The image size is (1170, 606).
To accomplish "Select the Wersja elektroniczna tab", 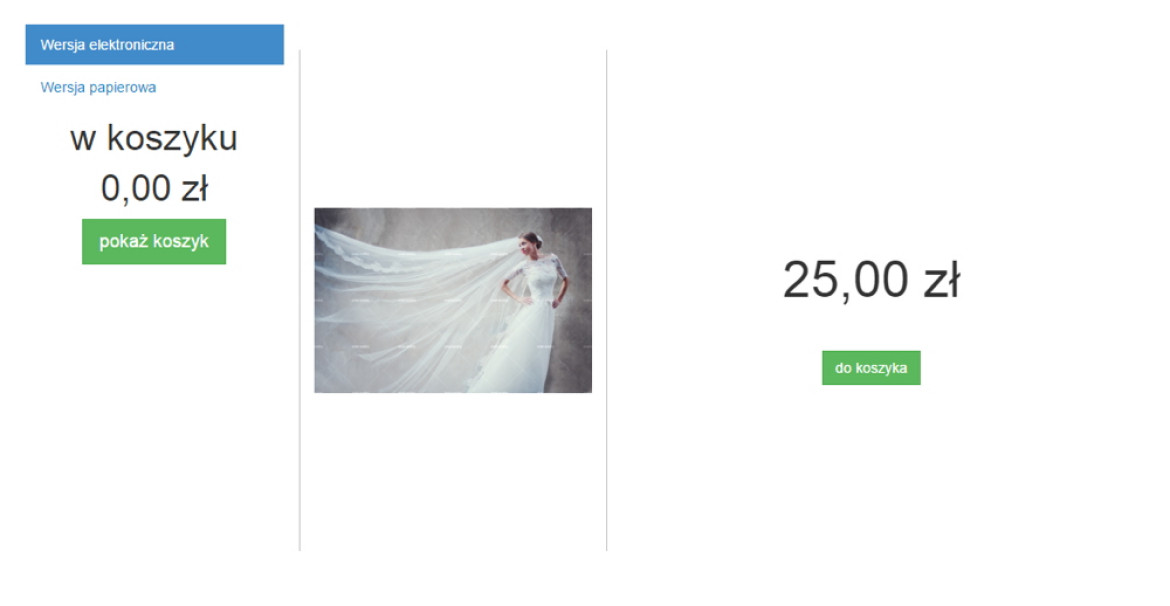I will click(x=154, y=45).
